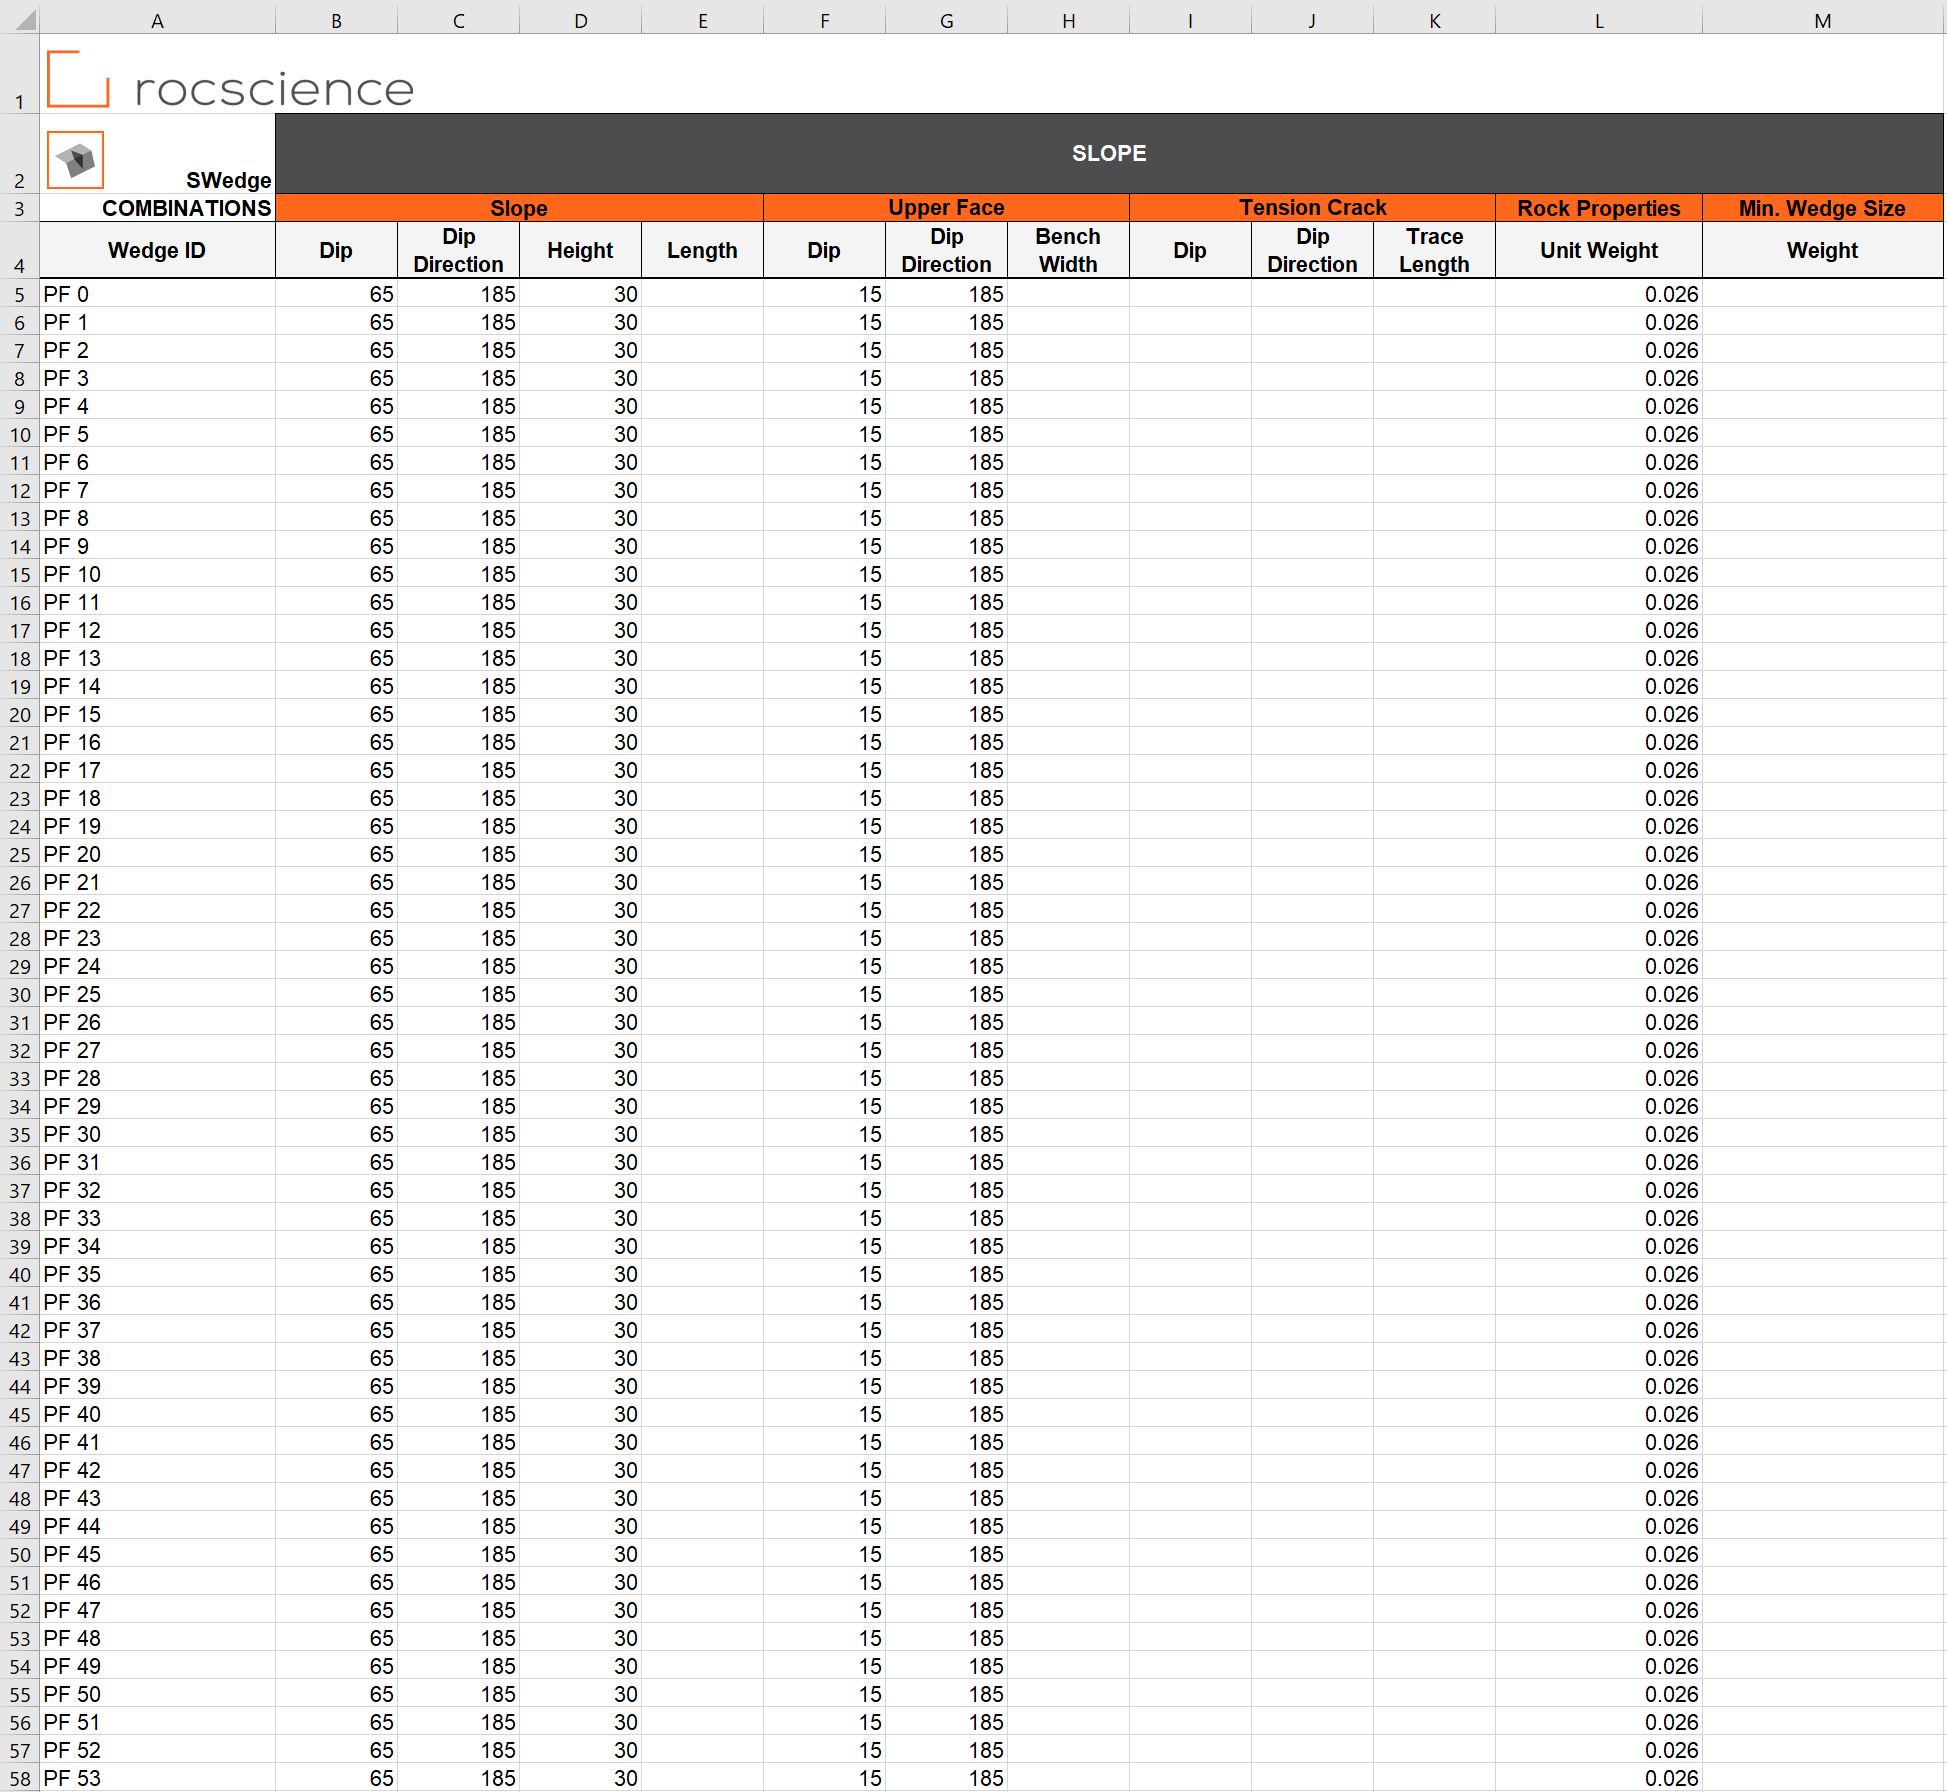Image resolution: width=1947 pixels, height=1792 pixels.
Task: Click the Tension Crack group header
Action: (x=1312, y=208)
